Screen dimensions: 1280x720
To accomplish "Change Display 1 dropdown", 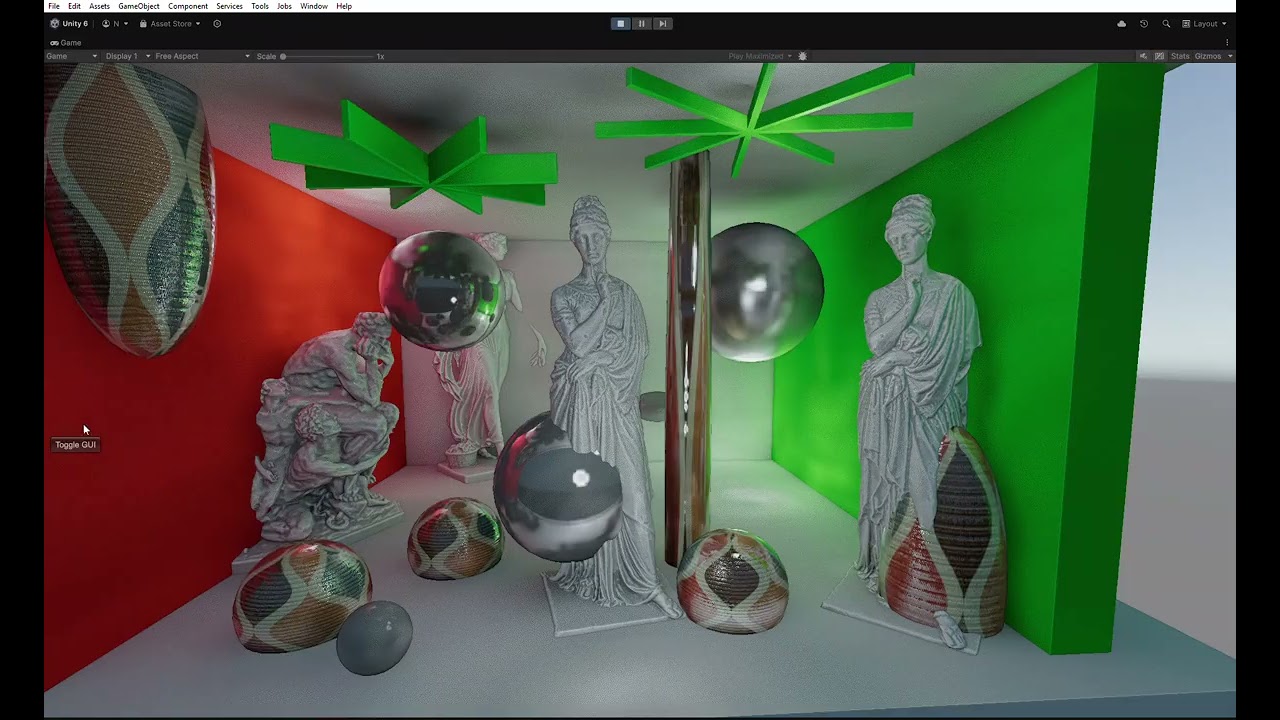I will coord(128,56).
